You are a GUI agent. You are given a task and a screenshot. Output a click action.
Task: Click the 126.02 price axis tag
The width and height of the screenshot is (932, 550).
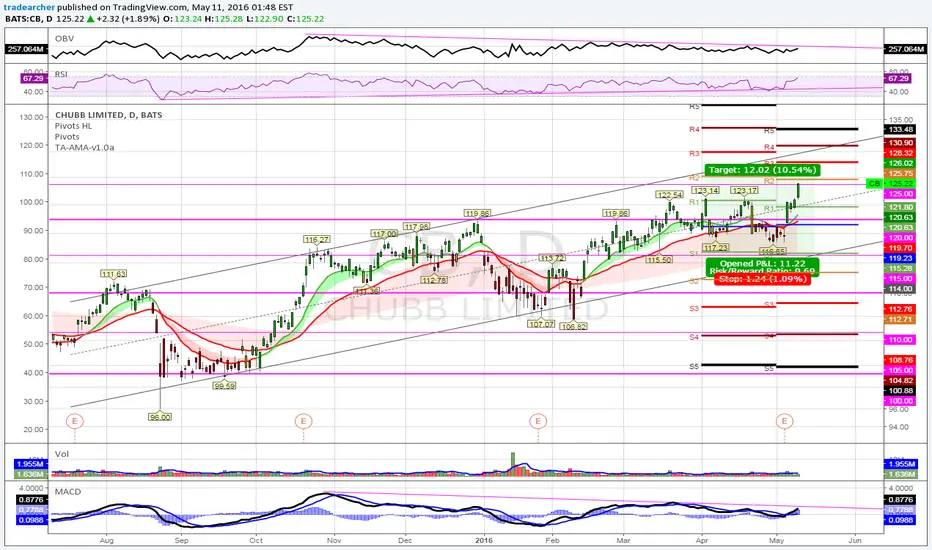point(900,163)
